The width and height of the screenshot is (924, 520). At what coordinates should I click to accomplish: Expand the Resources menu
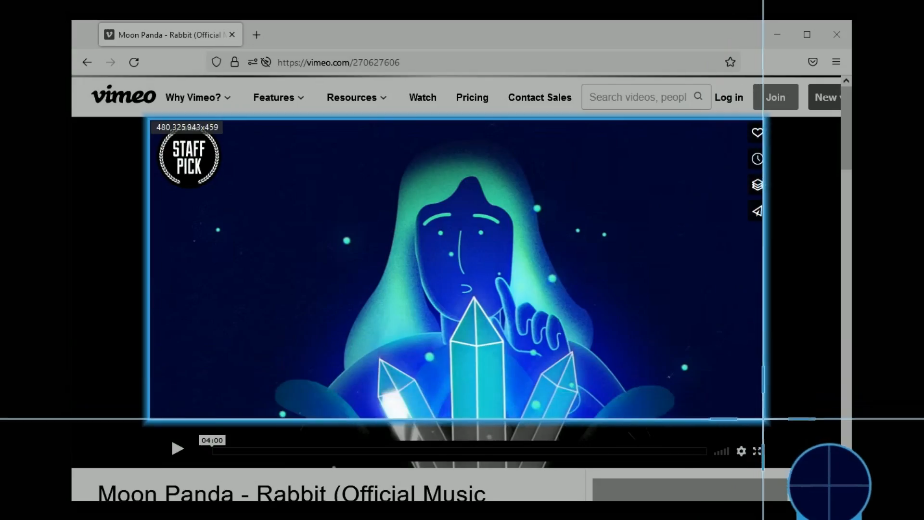[x=357, y=97]
